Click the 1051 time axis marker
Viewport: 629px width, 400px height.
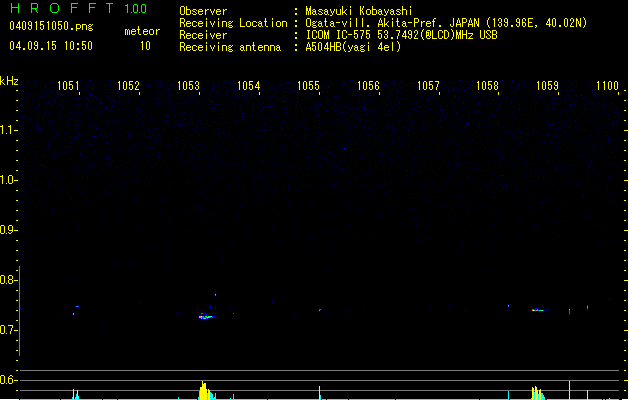tap(68, 85)
